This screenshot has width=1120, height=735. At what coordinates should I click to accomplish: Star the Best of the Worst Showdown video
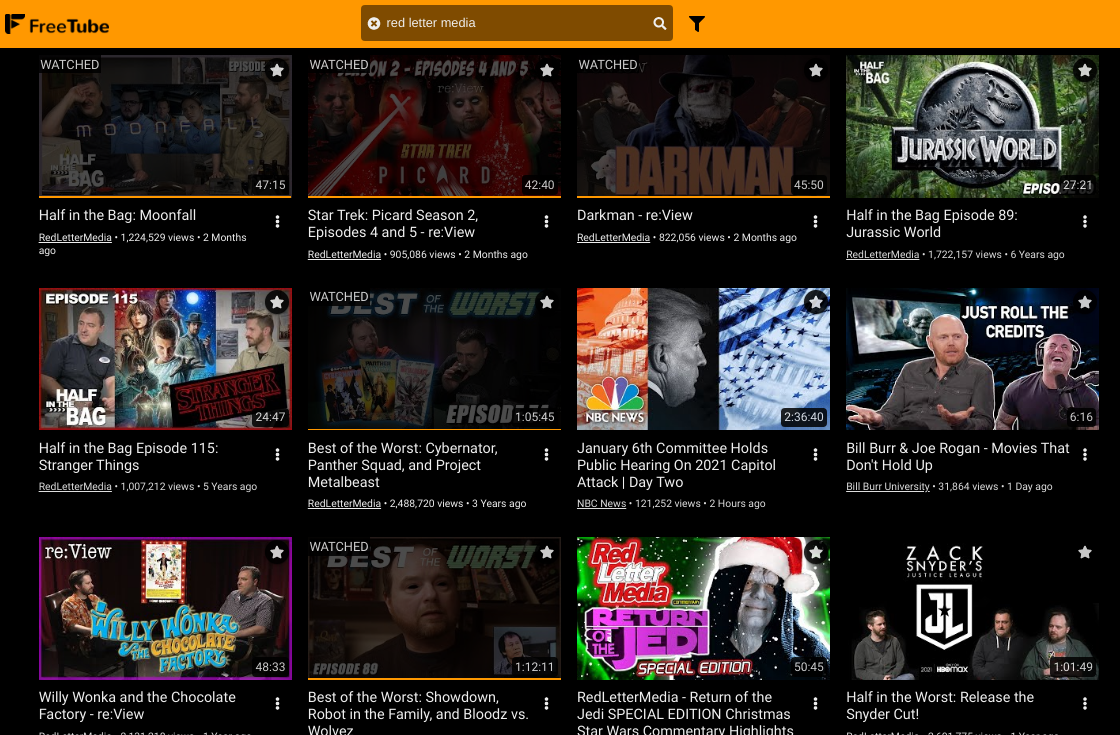pyautogui.click(x=546, y=551)
